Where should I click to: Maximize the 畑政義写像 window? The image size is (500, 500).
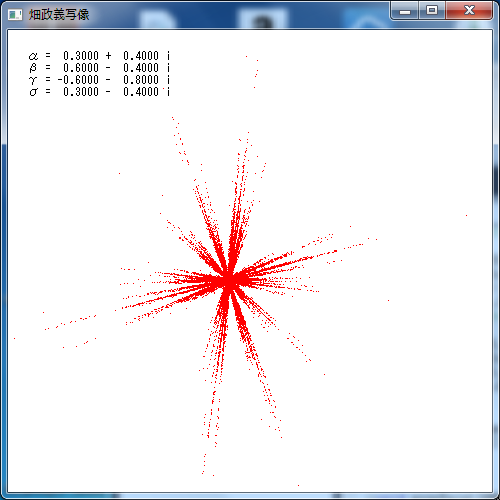point(432,11)
